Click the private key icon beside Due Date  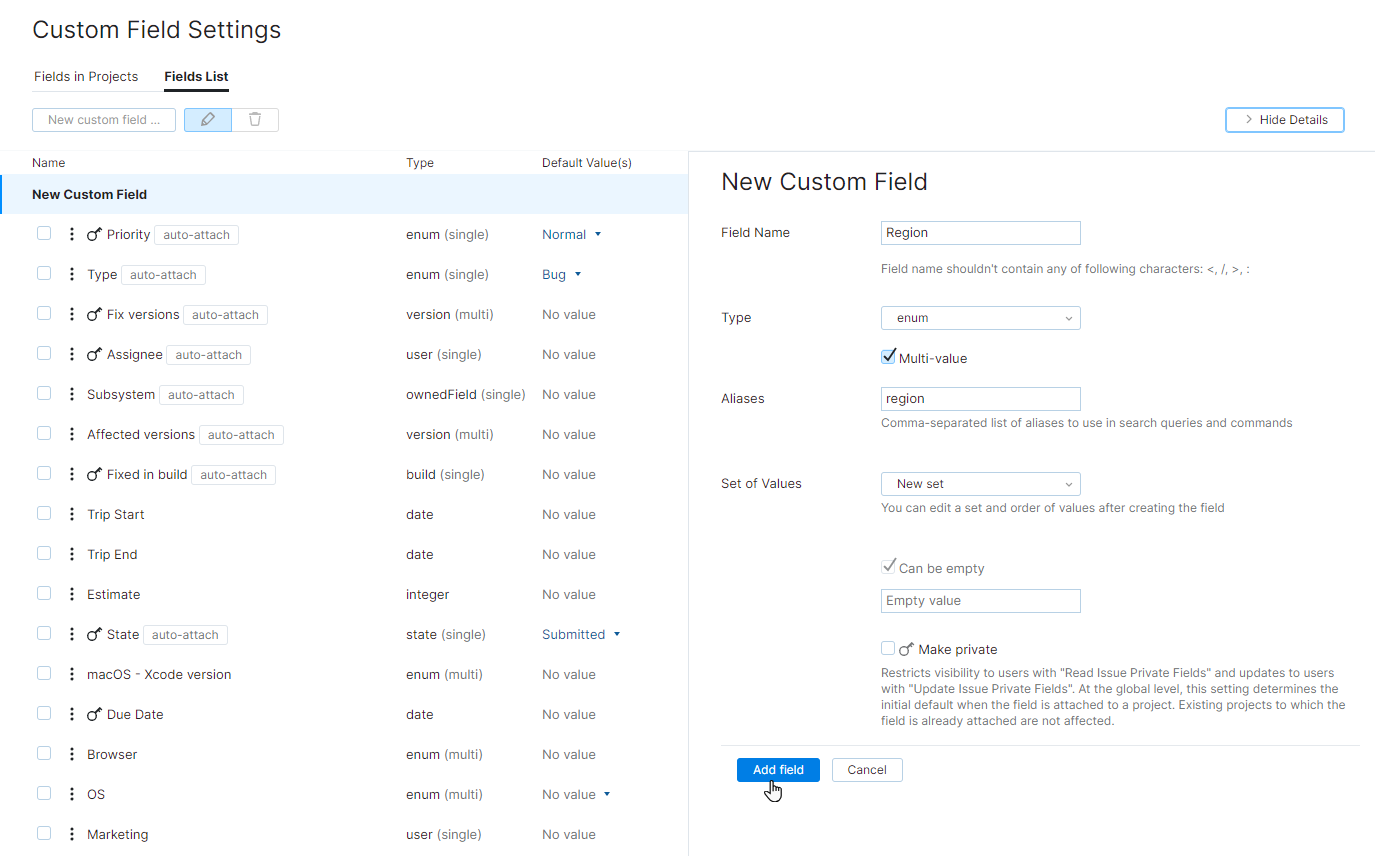(x=95, y=715)
